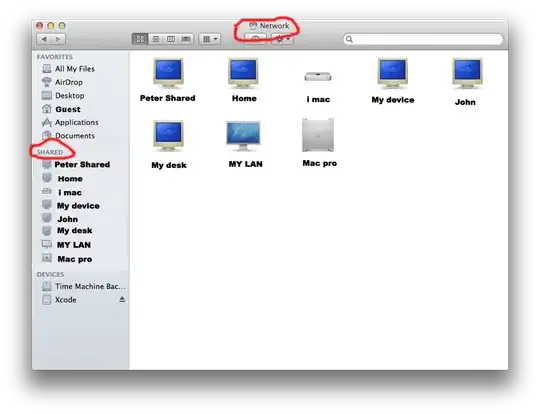Open the item arrangement dropdown
Viewport: 540px width, 414px height.
click(x=209, y=39)
